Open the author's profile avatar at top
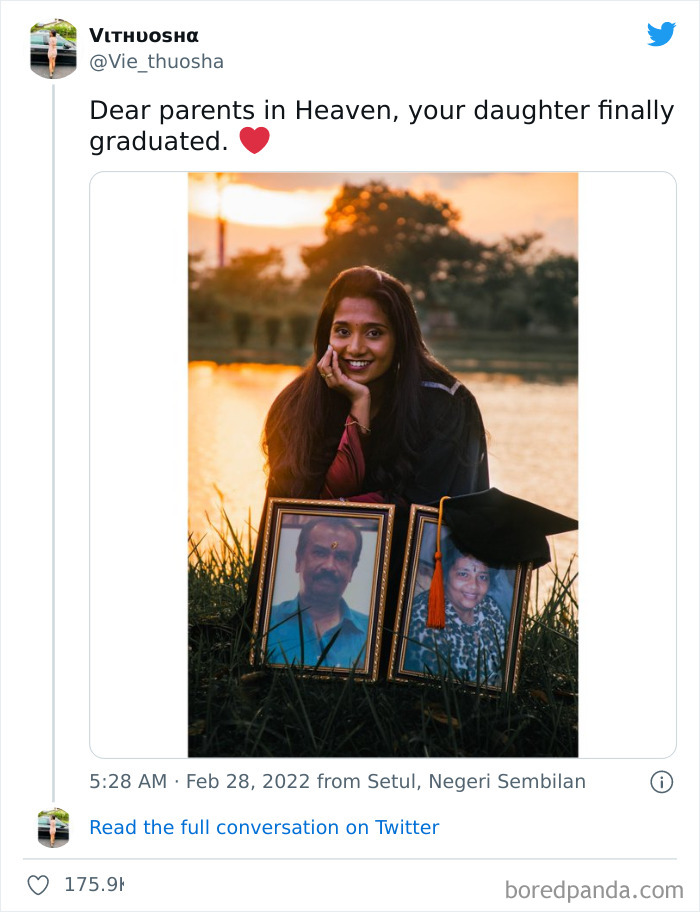 [53, 48]
